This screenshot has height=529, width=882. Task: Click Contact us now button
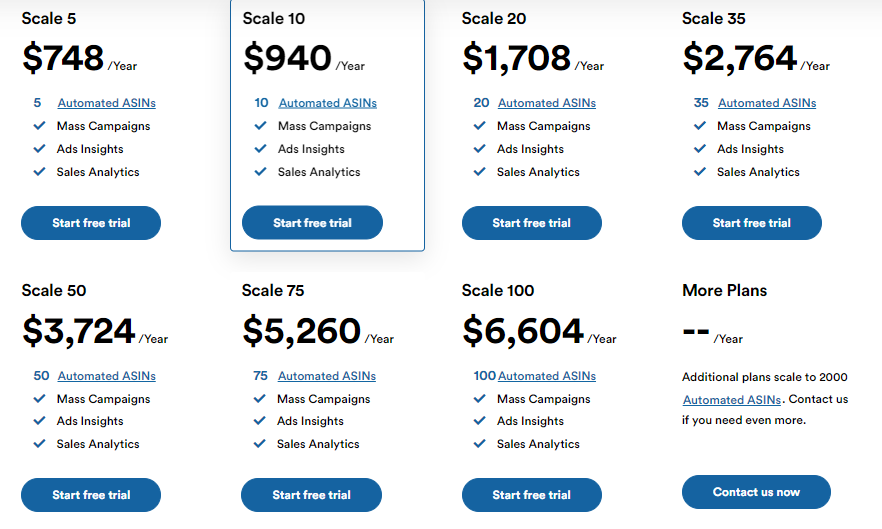756,492
